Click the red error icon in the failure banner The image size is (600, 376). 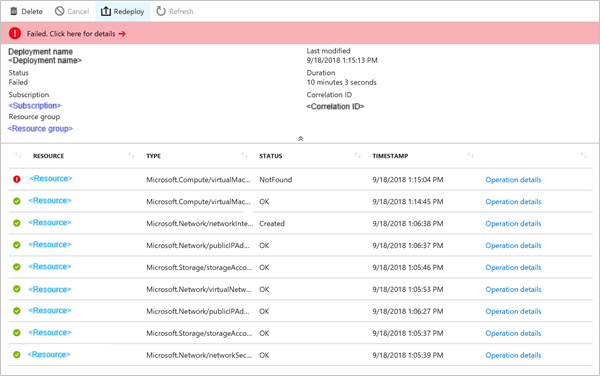(x=15, y=33)
